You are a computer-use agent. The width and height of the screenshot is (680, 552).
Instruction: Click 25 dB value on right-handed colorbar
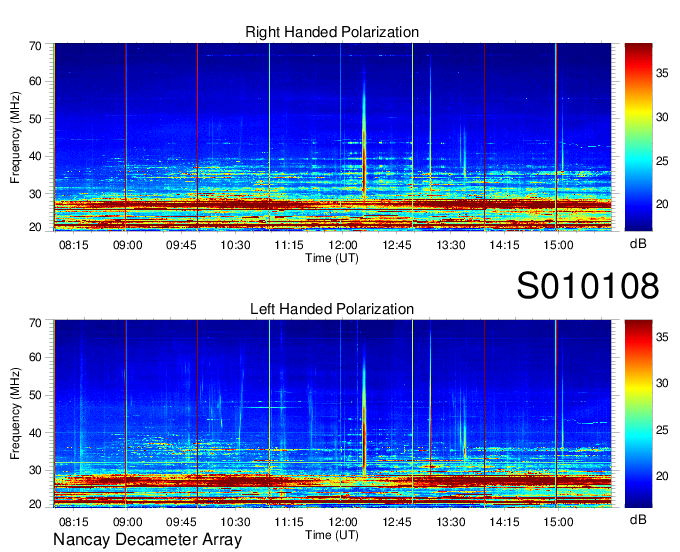(x=662, y=161)
